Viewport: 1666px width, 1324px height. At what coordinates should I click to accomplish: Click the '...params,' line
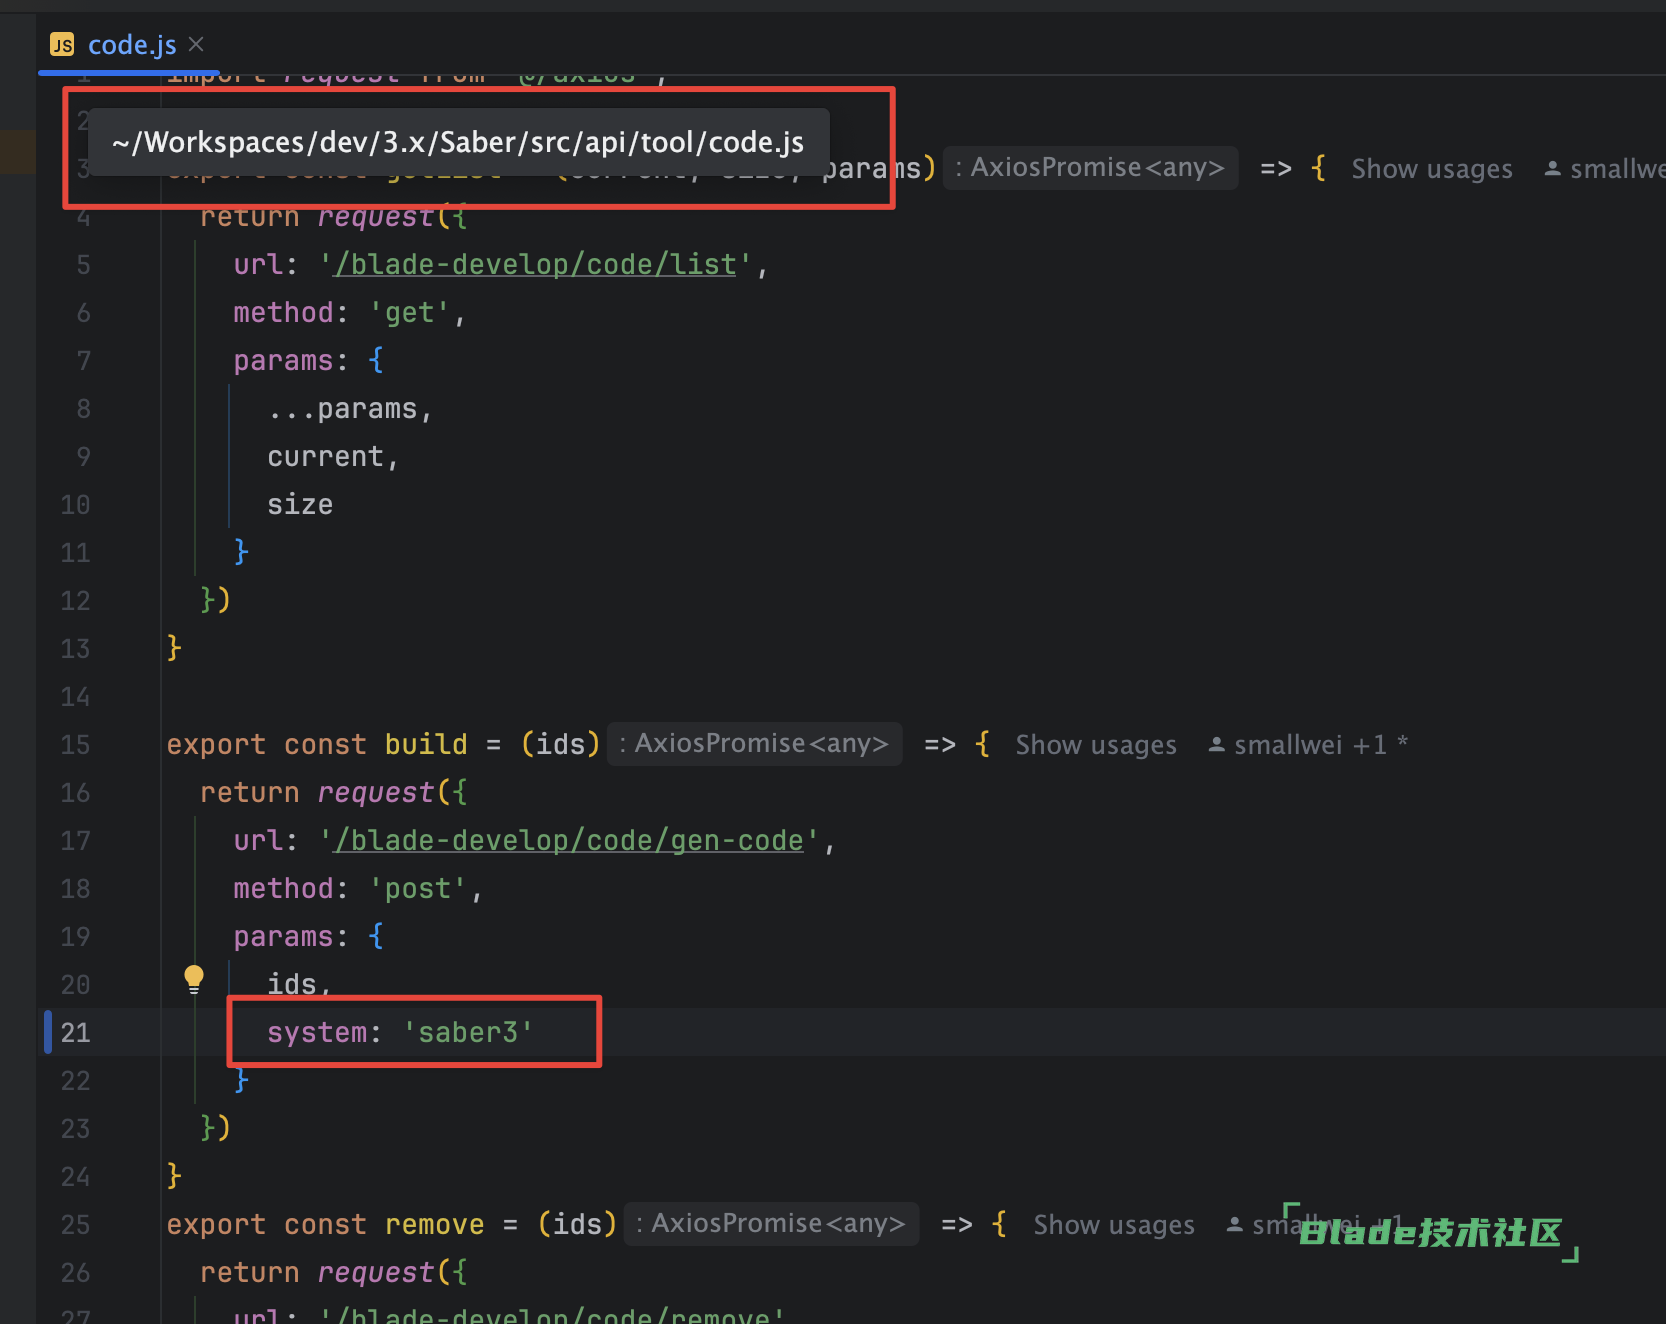coord(350,409)
